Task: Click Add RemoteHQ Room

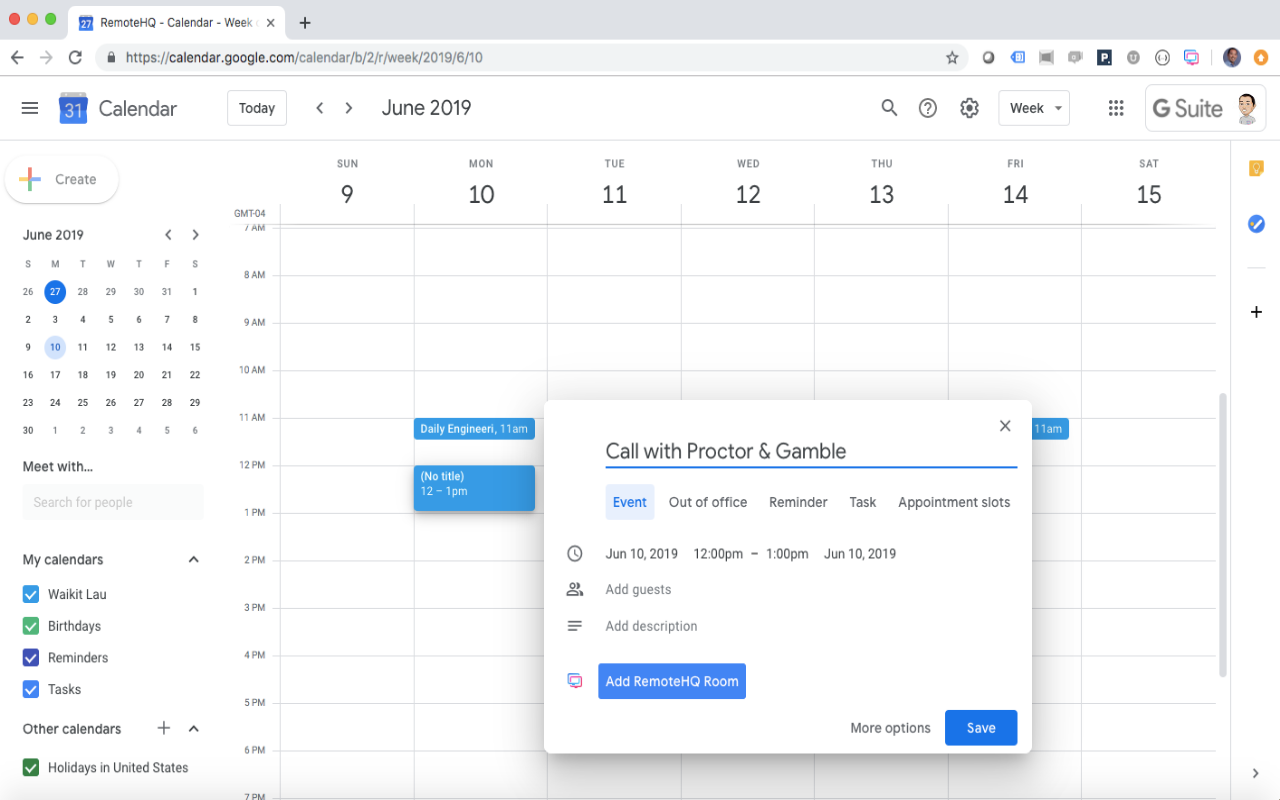Action: [x=671, y=680]
